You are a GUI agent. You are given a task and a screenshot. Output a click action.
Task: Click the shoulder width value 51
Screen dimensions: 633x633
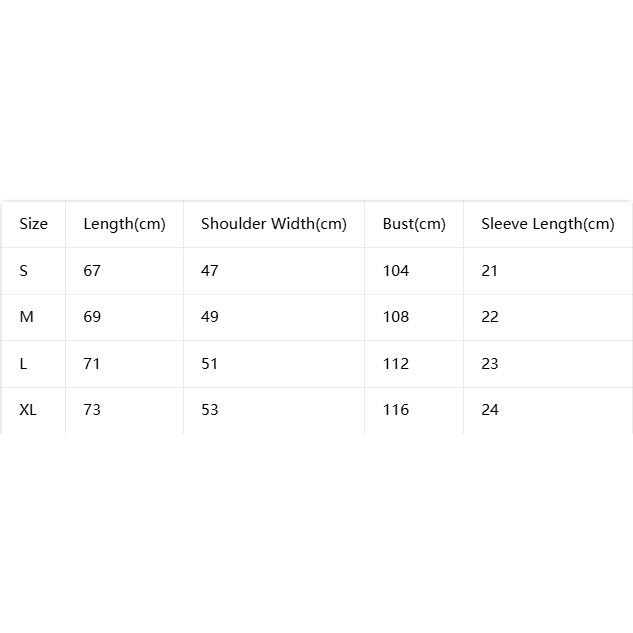click(x=210, y=364)
